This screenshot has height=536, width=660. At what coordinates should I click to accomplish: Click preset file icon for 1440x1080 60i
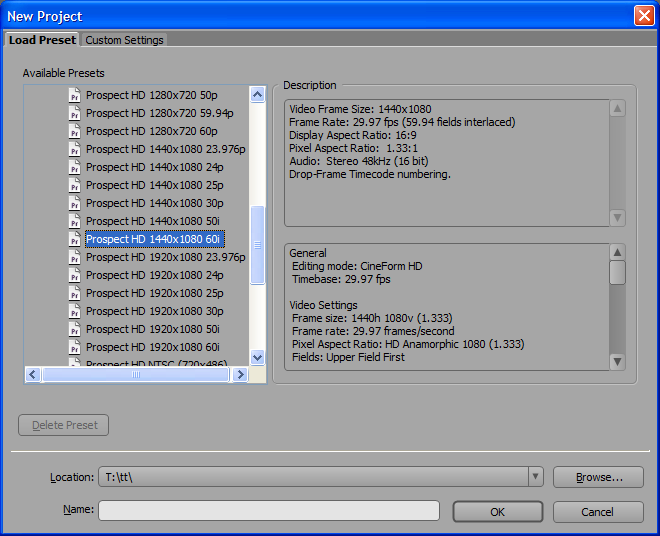pos(75,239)
